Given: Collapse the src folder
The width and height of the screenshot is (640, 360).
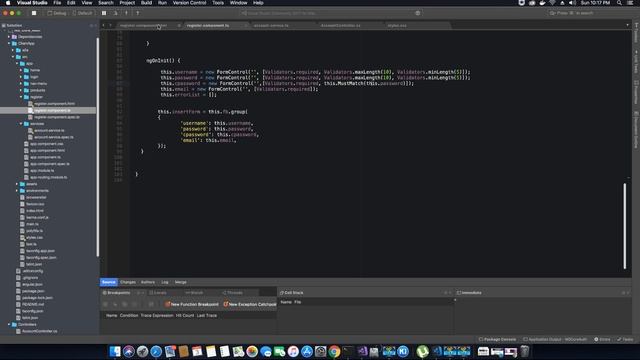Looking at the screenshot, I should pyautogui.click(x=13, y=57).
